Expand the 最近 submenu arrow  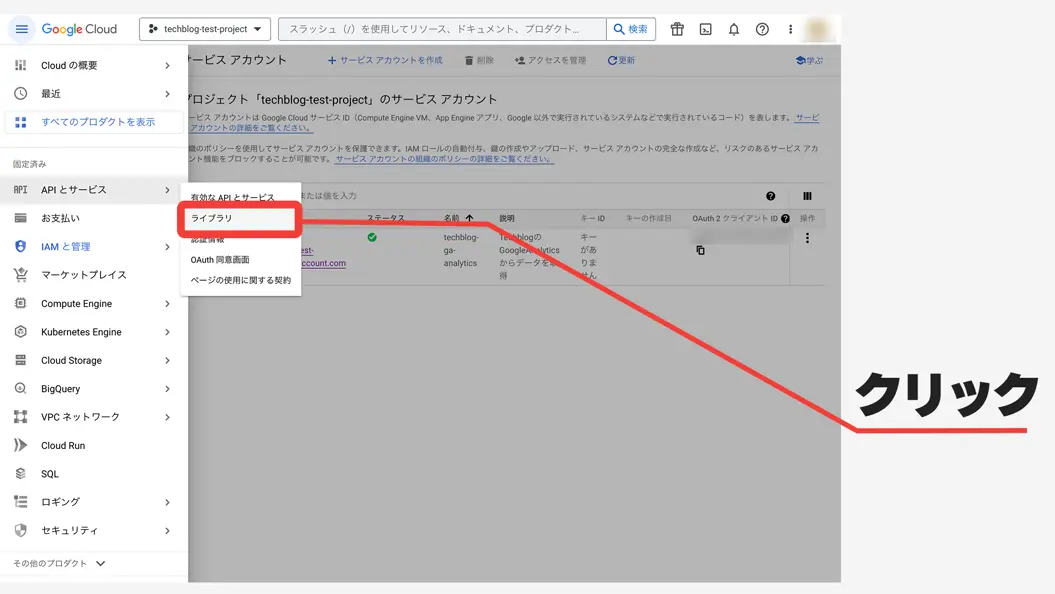click(167, 94)
